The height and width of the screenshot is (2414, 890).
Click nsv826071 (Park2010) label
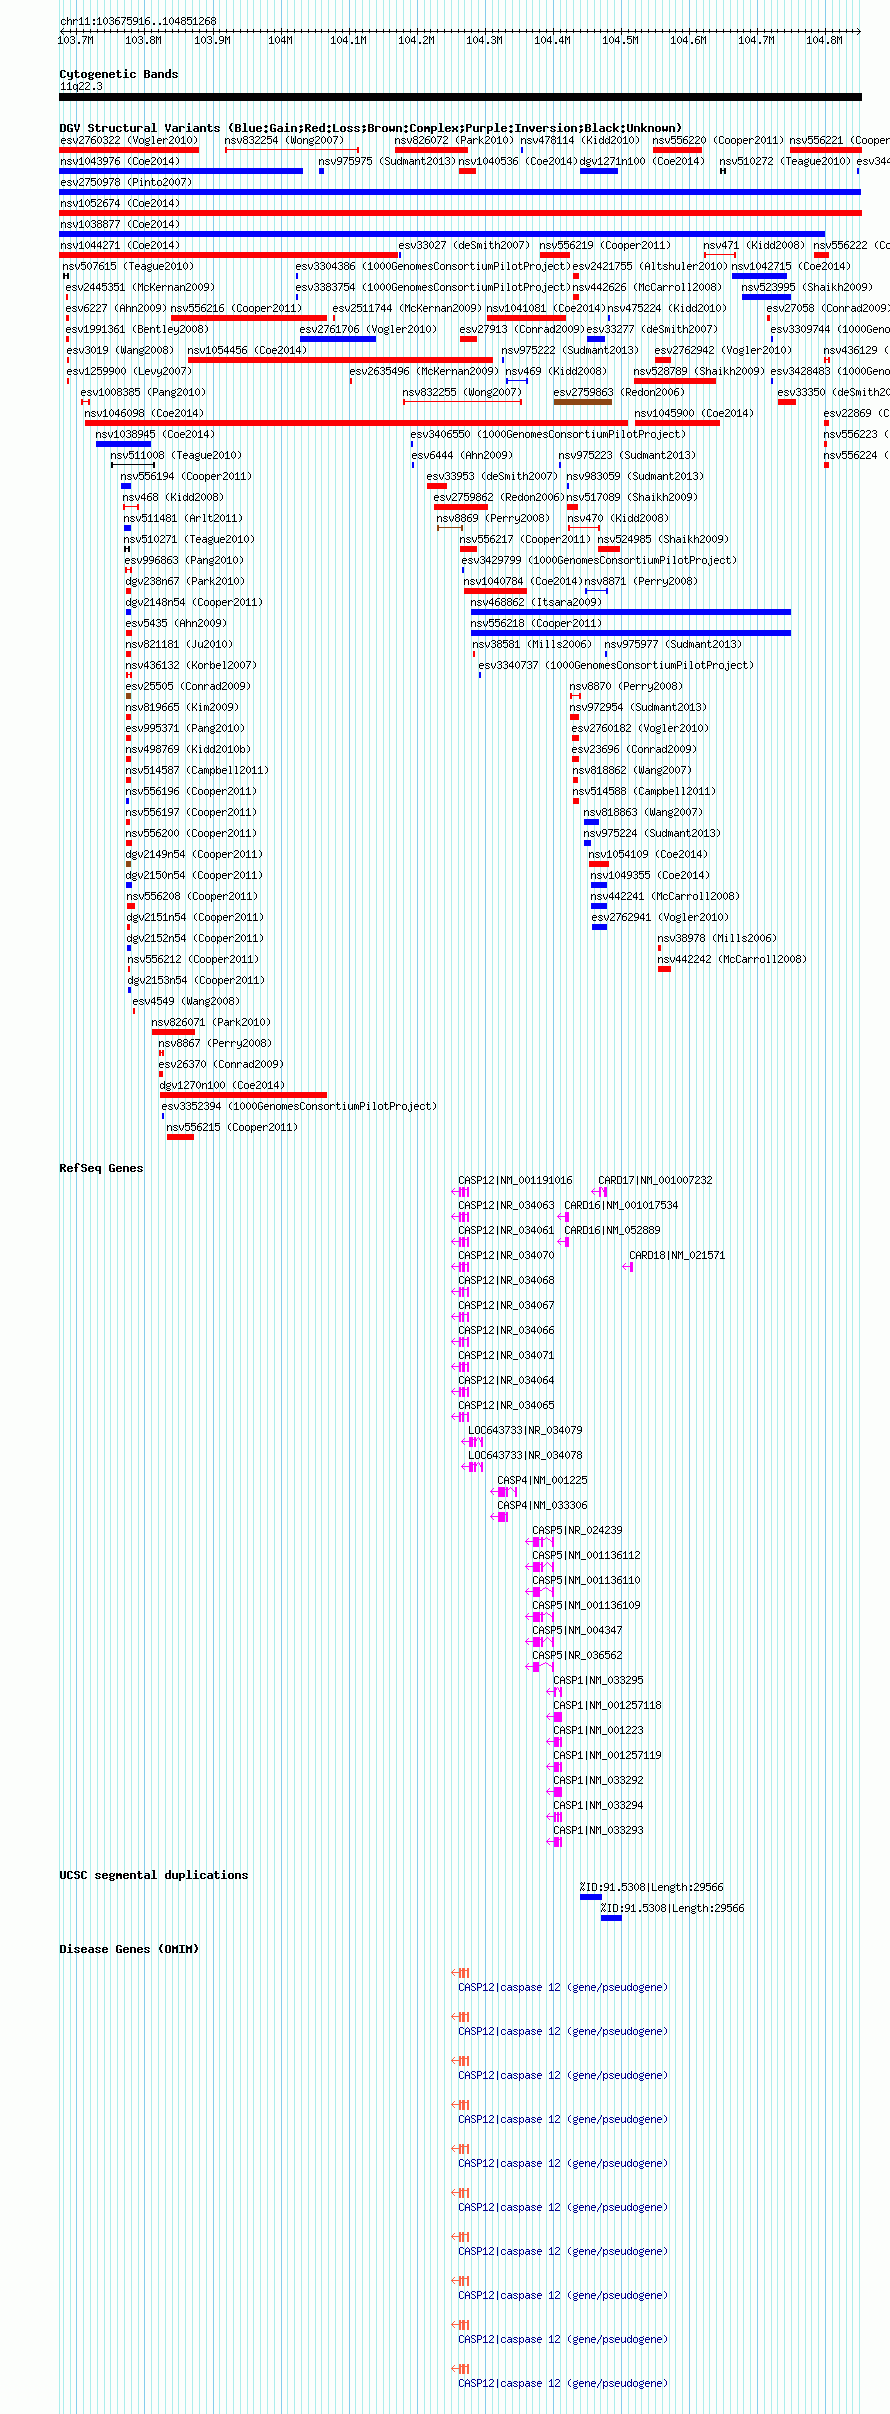[x=211, y=1022]
